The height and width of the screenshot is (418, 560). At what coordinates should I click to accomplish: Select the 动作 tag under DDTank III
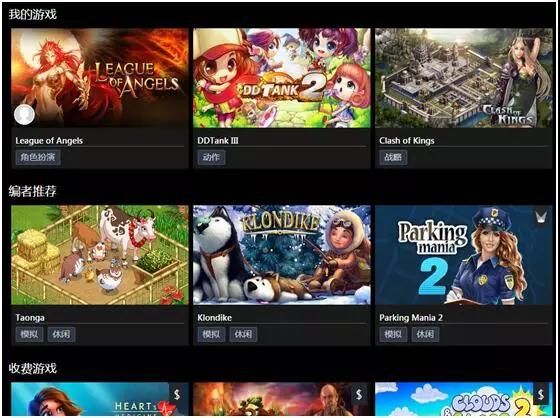[211, 157]
